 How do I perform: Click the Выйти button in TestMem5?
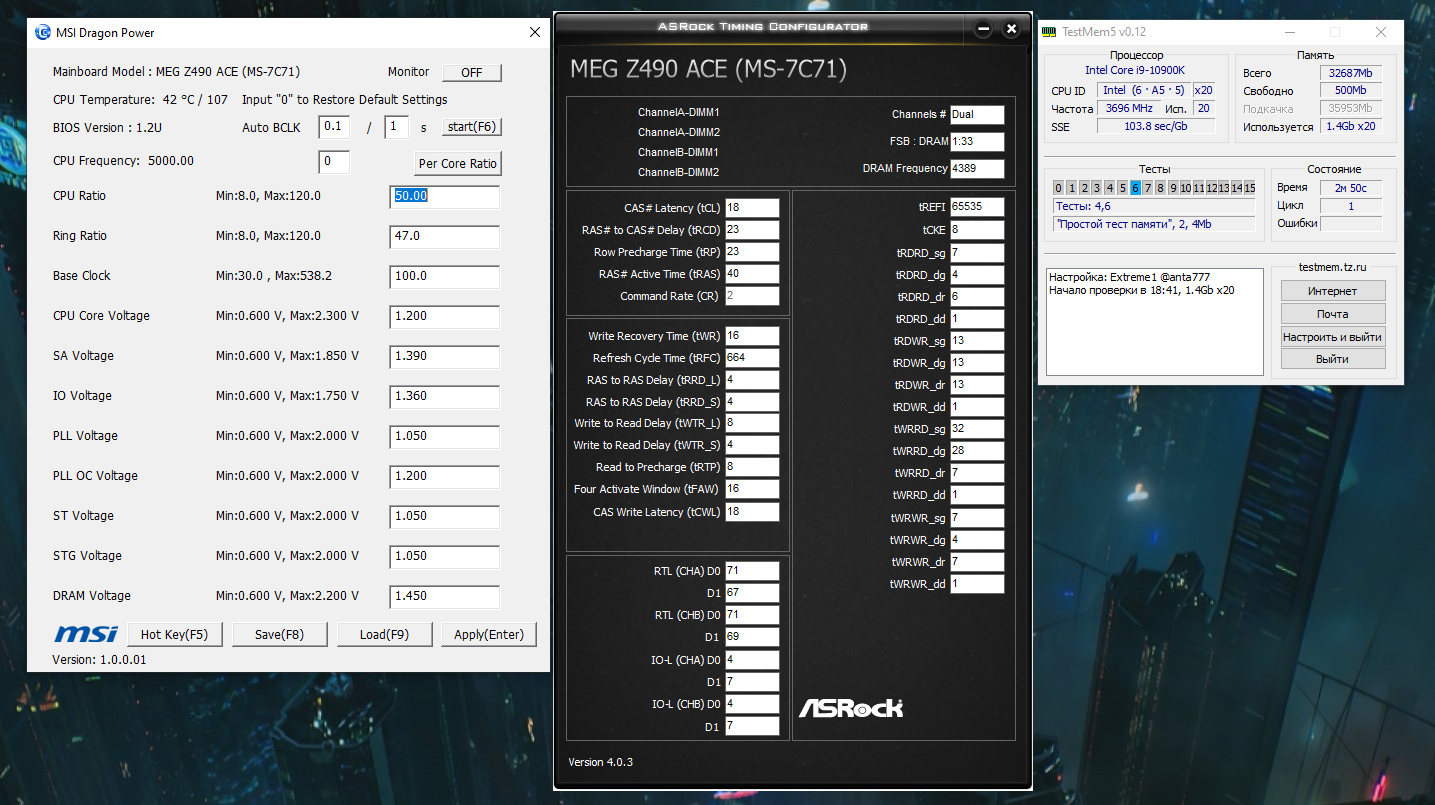[x=1333, y=359]
